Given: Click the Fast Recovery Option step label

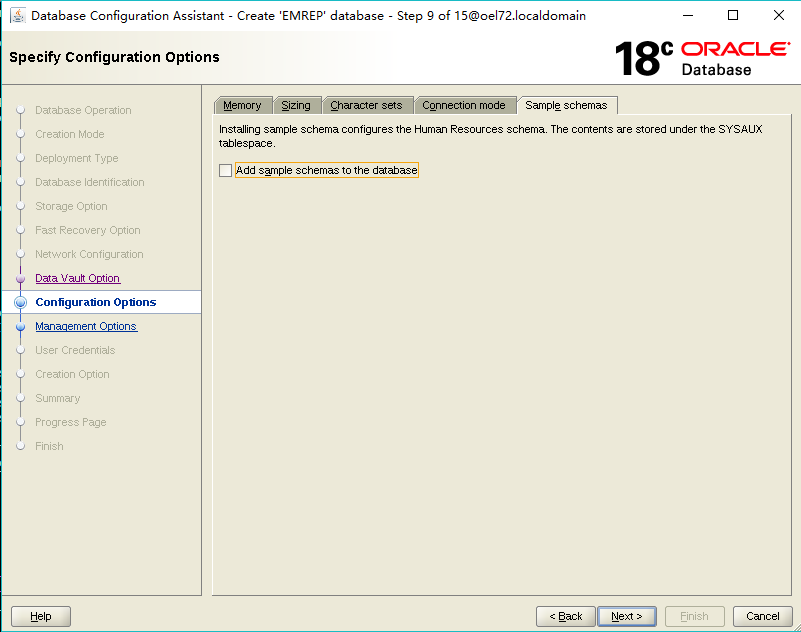Looking at the screenshot, I should coord(88,230).
